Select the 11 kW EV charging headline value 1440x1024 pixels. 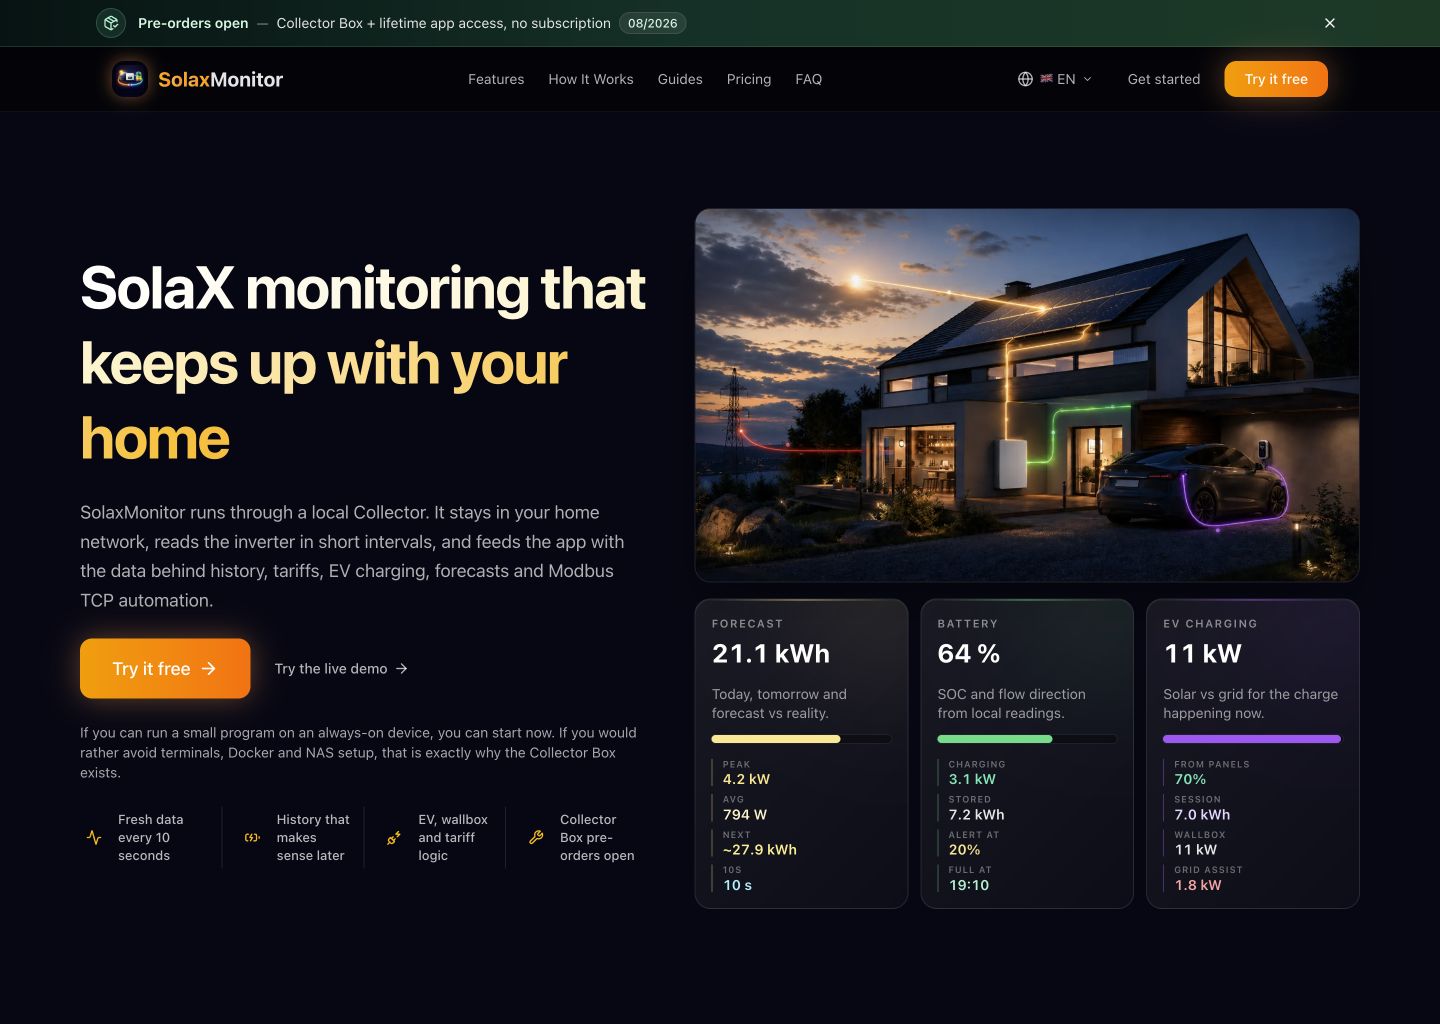click(x=1203, y=654)
